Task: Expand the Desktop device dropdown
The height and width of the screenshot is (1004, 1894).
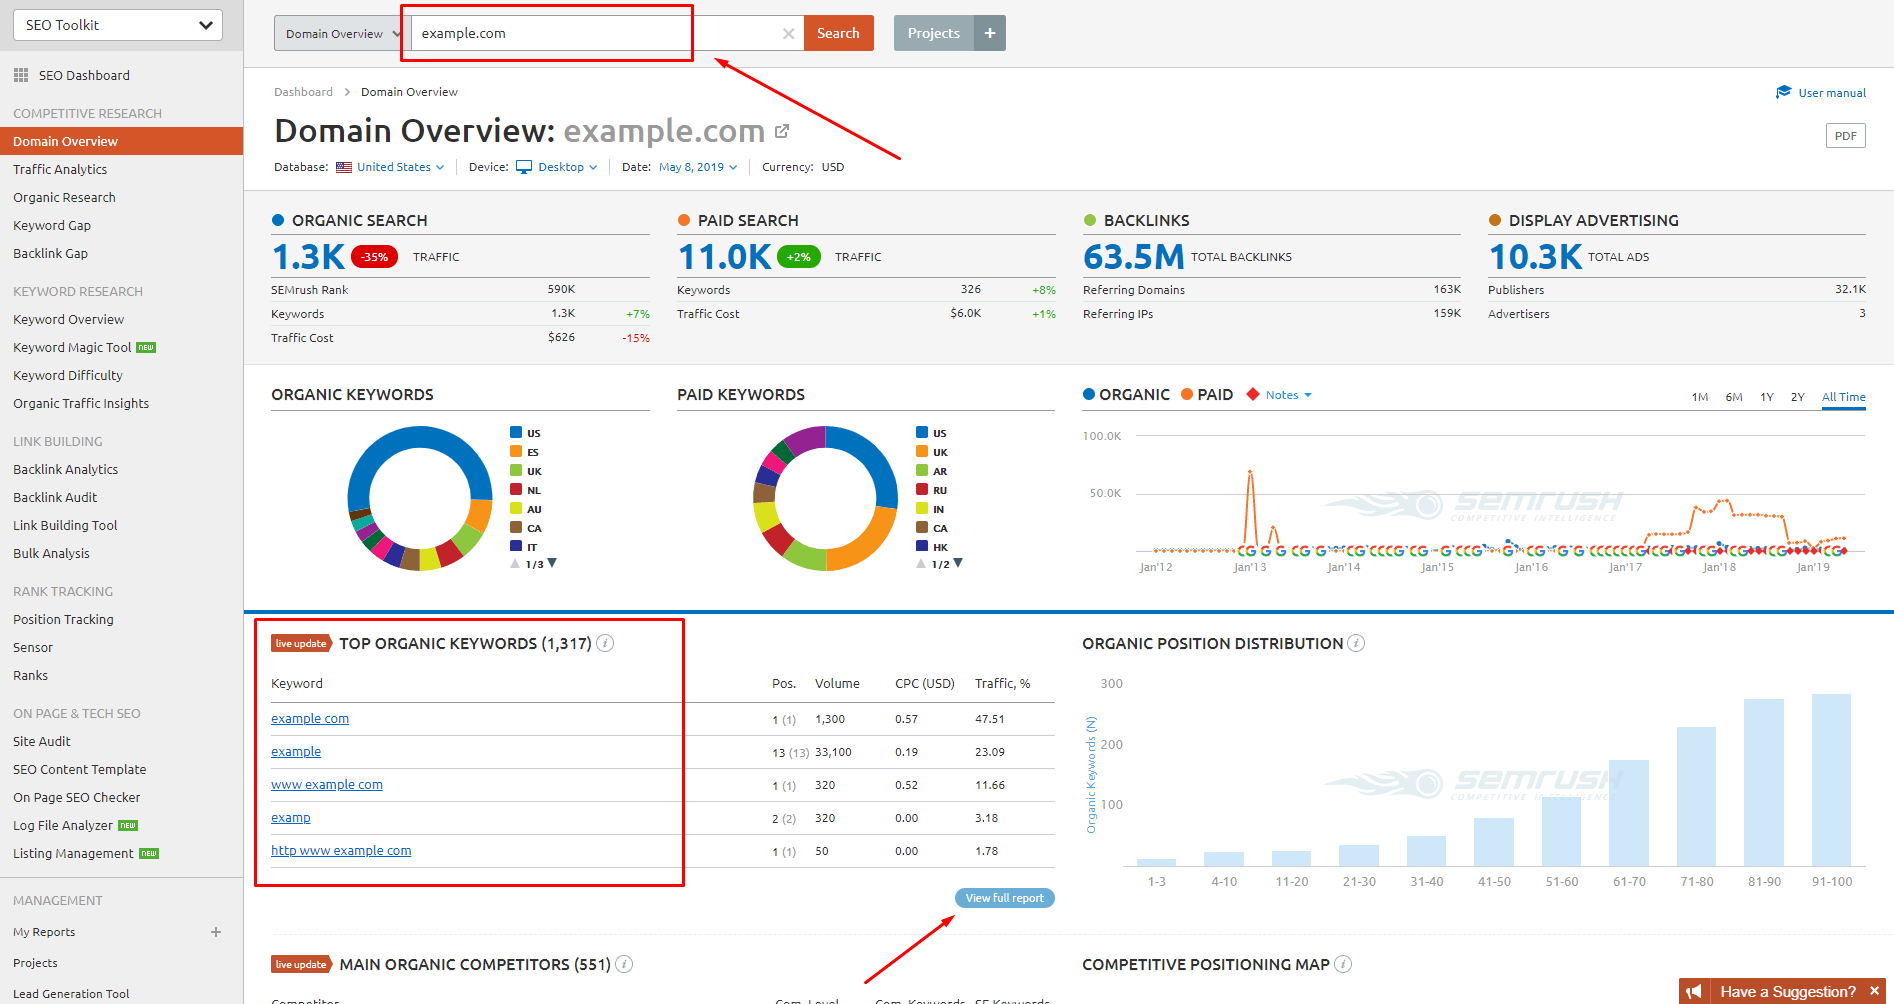Action: click(x=567, y=167)
